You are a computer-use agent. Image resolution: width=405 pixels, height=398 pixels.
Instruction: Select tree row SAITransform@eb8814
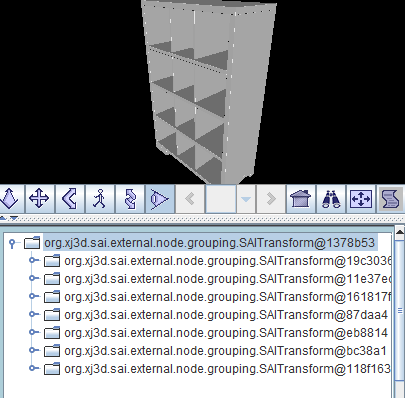[226, 333]
